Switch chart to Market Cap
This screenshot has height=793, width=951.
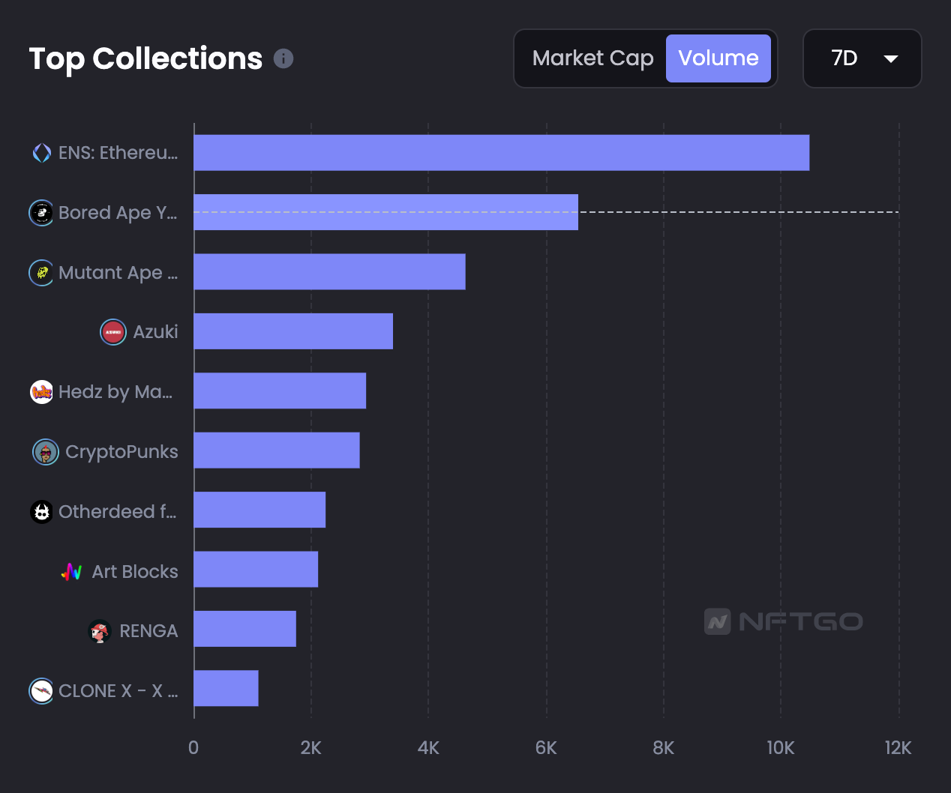tap(592, 59)
